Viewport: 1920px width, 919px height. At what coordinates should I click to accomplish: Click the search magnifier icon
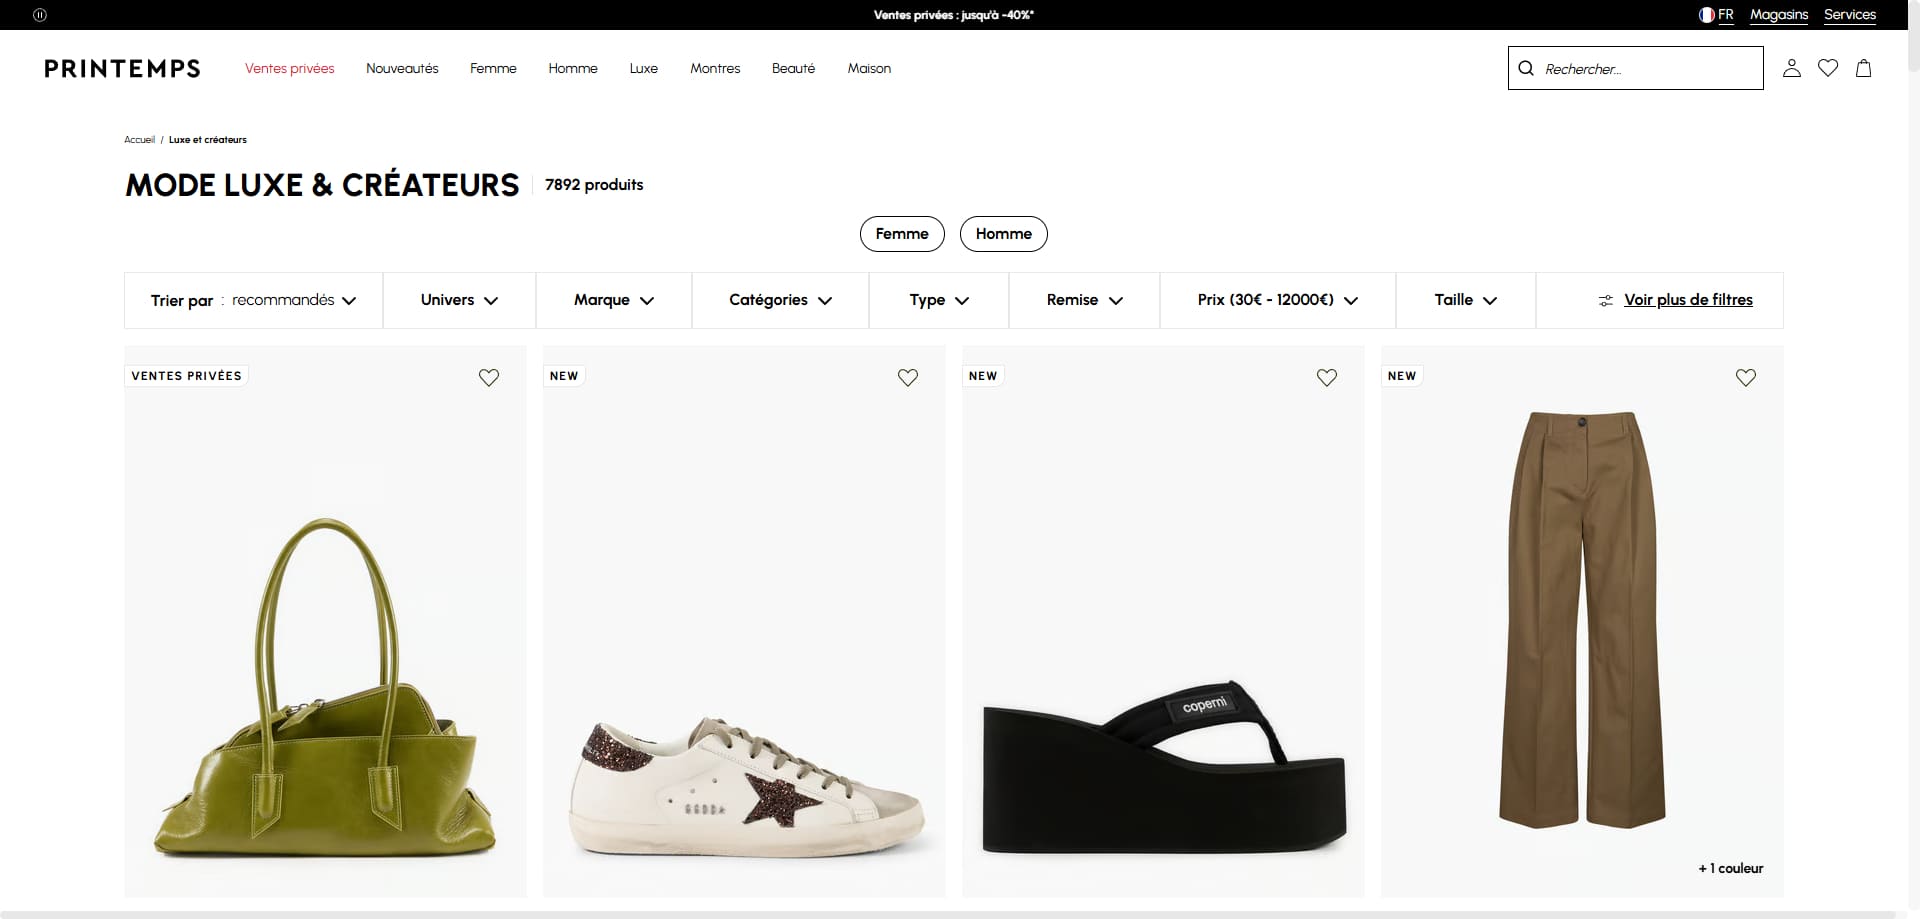pyautogui.click(x=1526, y=68)
